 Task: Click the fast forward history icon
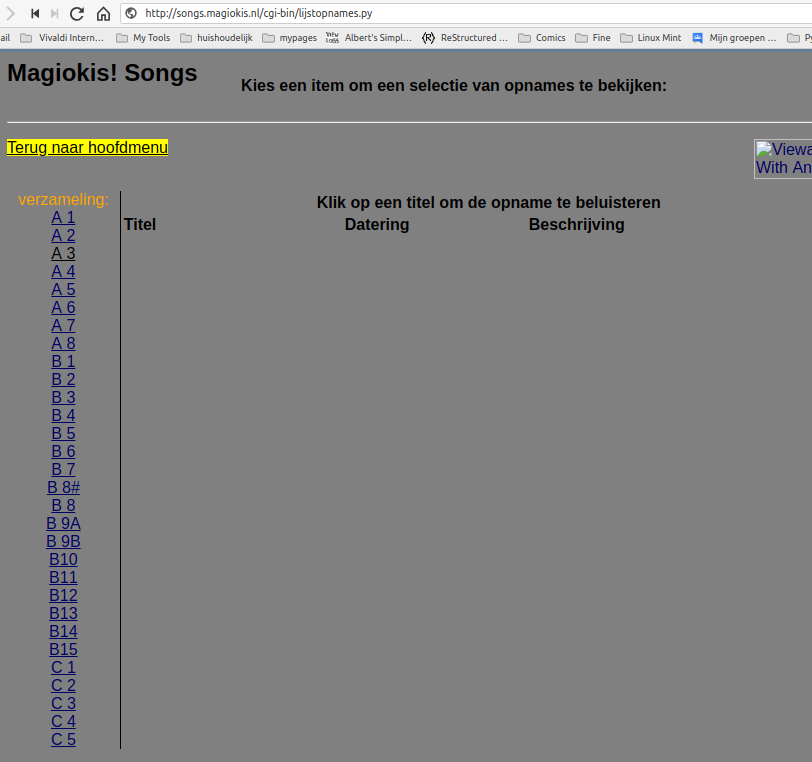(54, 14)
